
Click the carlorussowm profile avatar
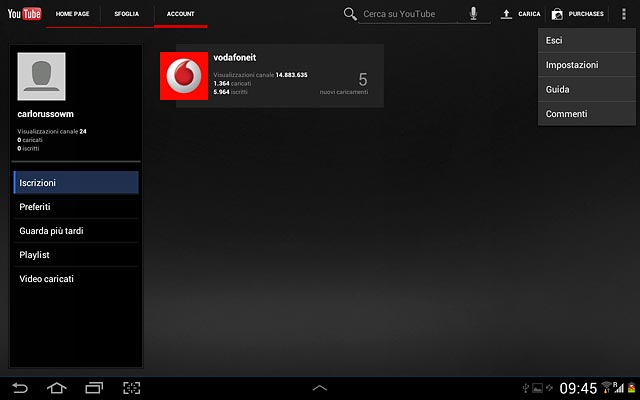click(41, 76)
